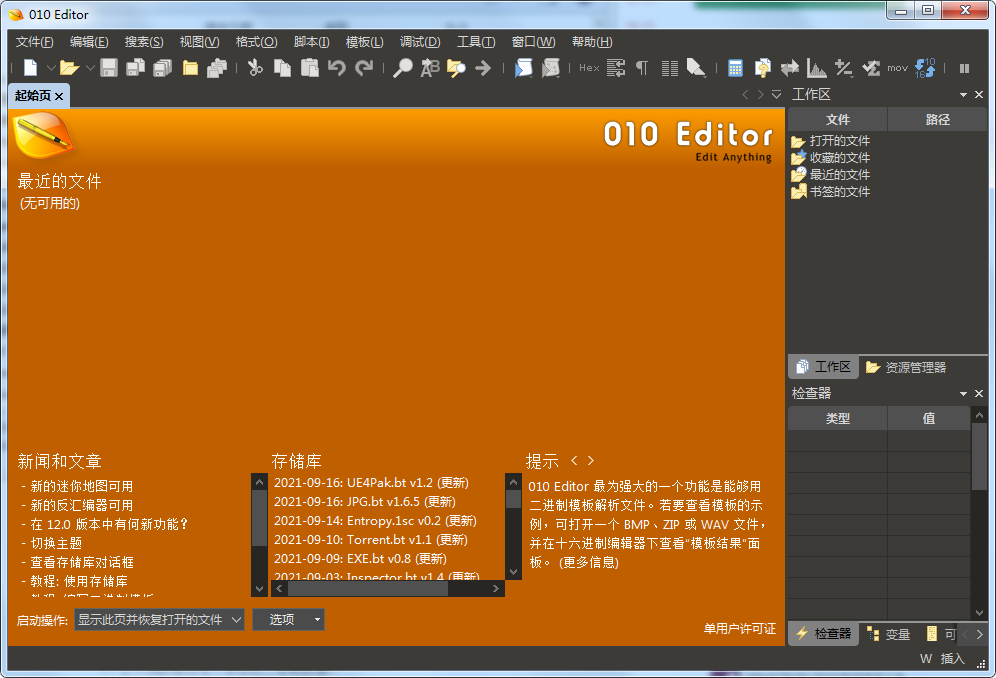Open the tab list dropdown arrow
Viewport: 996px width, 678px height.
[776, 95]
